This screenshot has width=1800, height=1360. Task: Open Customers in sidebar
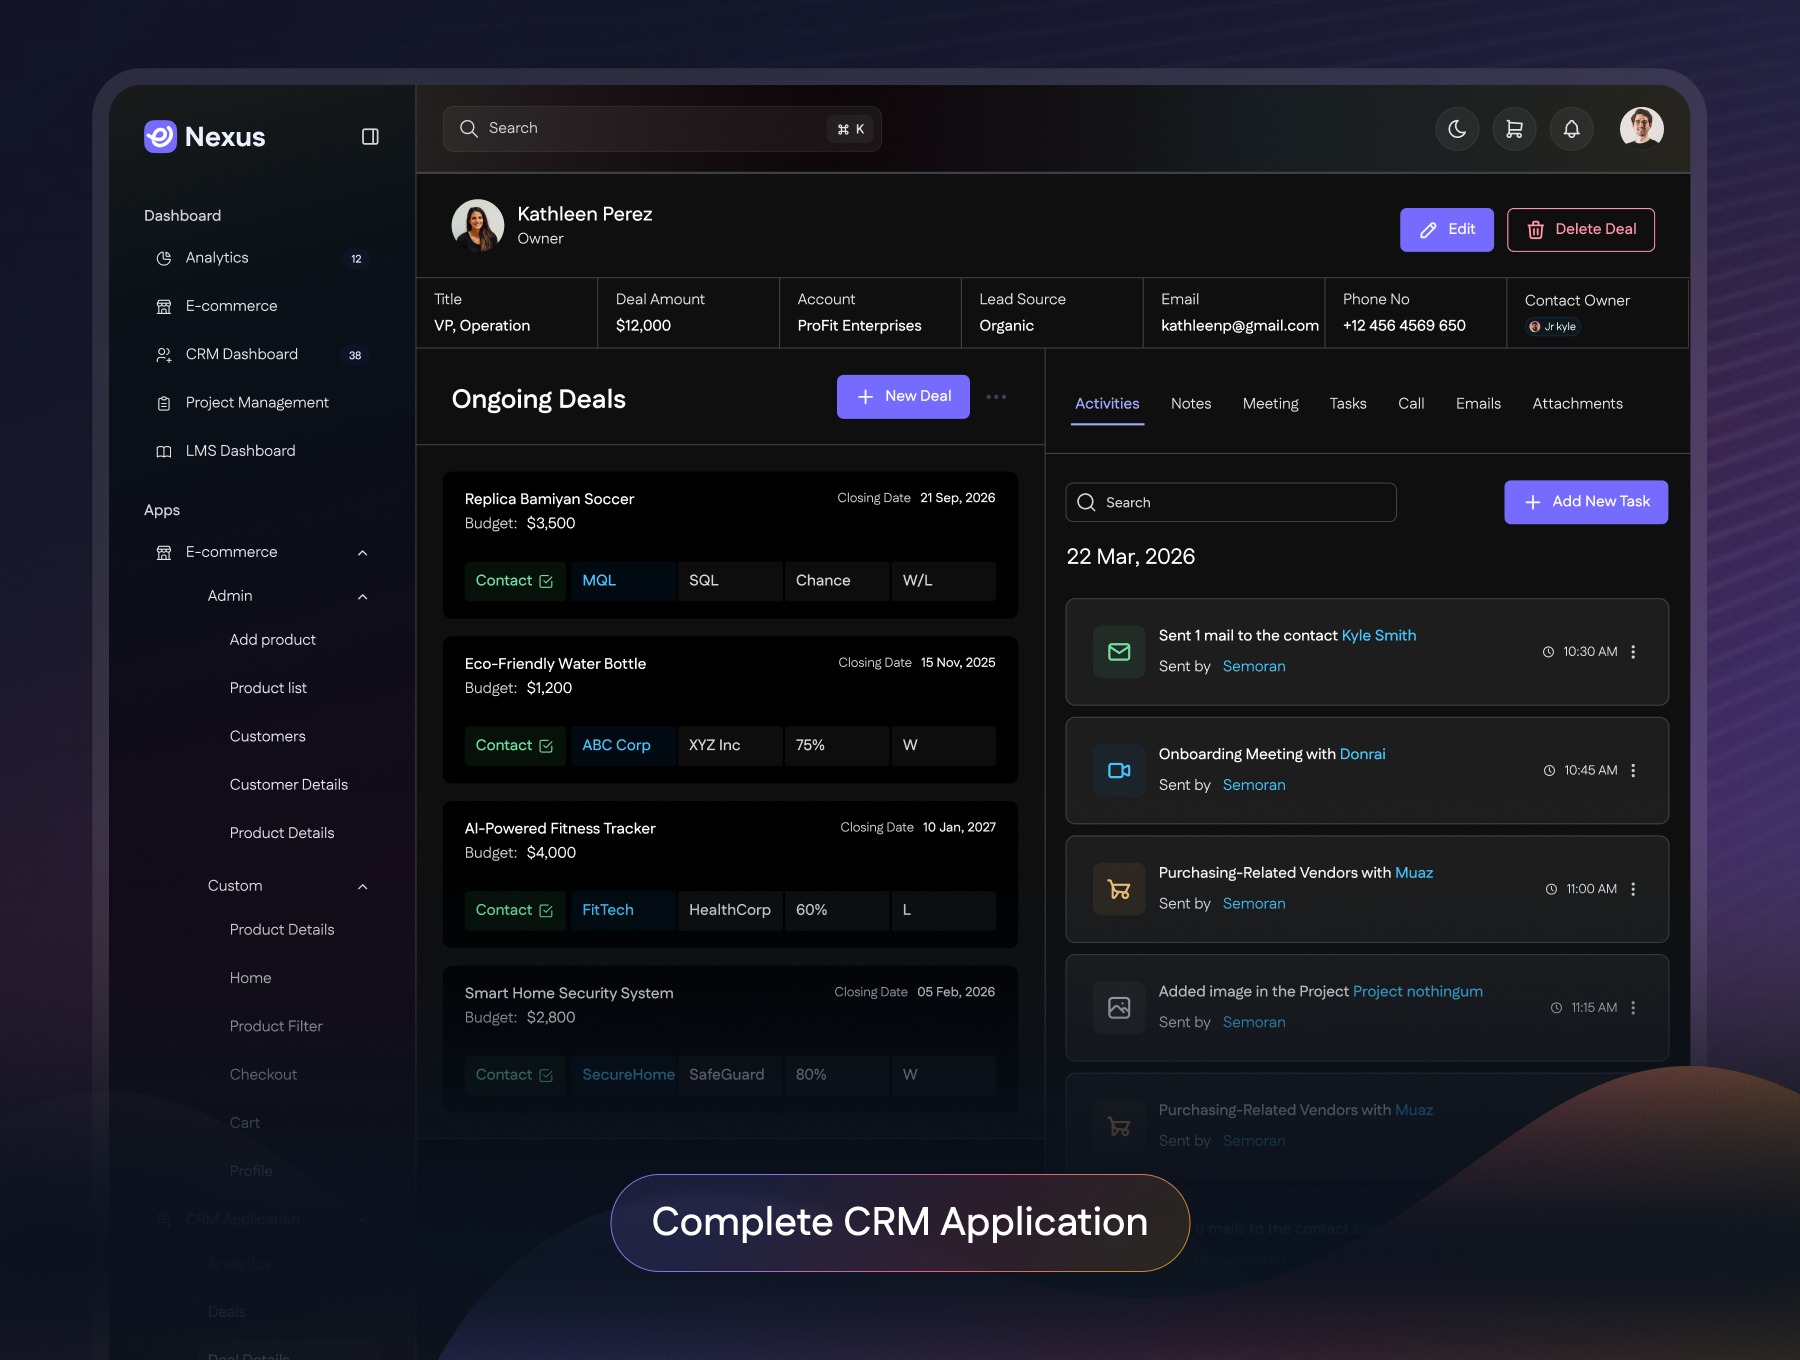click(x=267, y=736)
